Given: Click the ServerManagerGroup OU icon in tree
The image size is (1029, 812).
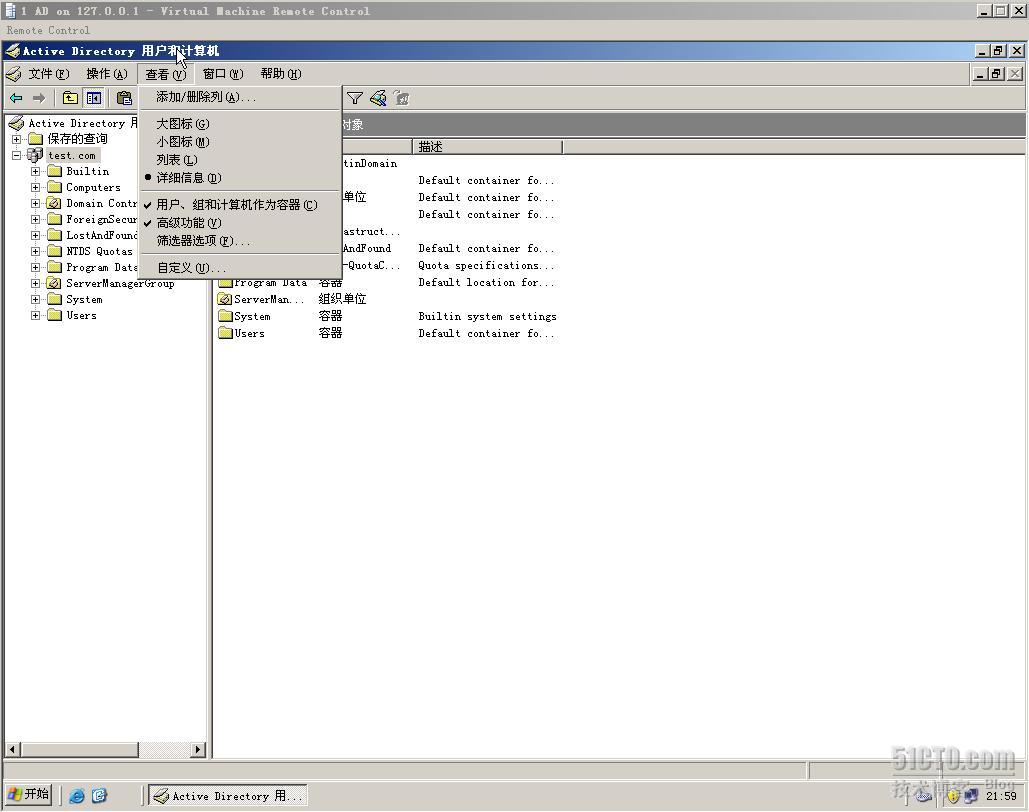Looking at the screenshot, I should [x=54, y=284].
